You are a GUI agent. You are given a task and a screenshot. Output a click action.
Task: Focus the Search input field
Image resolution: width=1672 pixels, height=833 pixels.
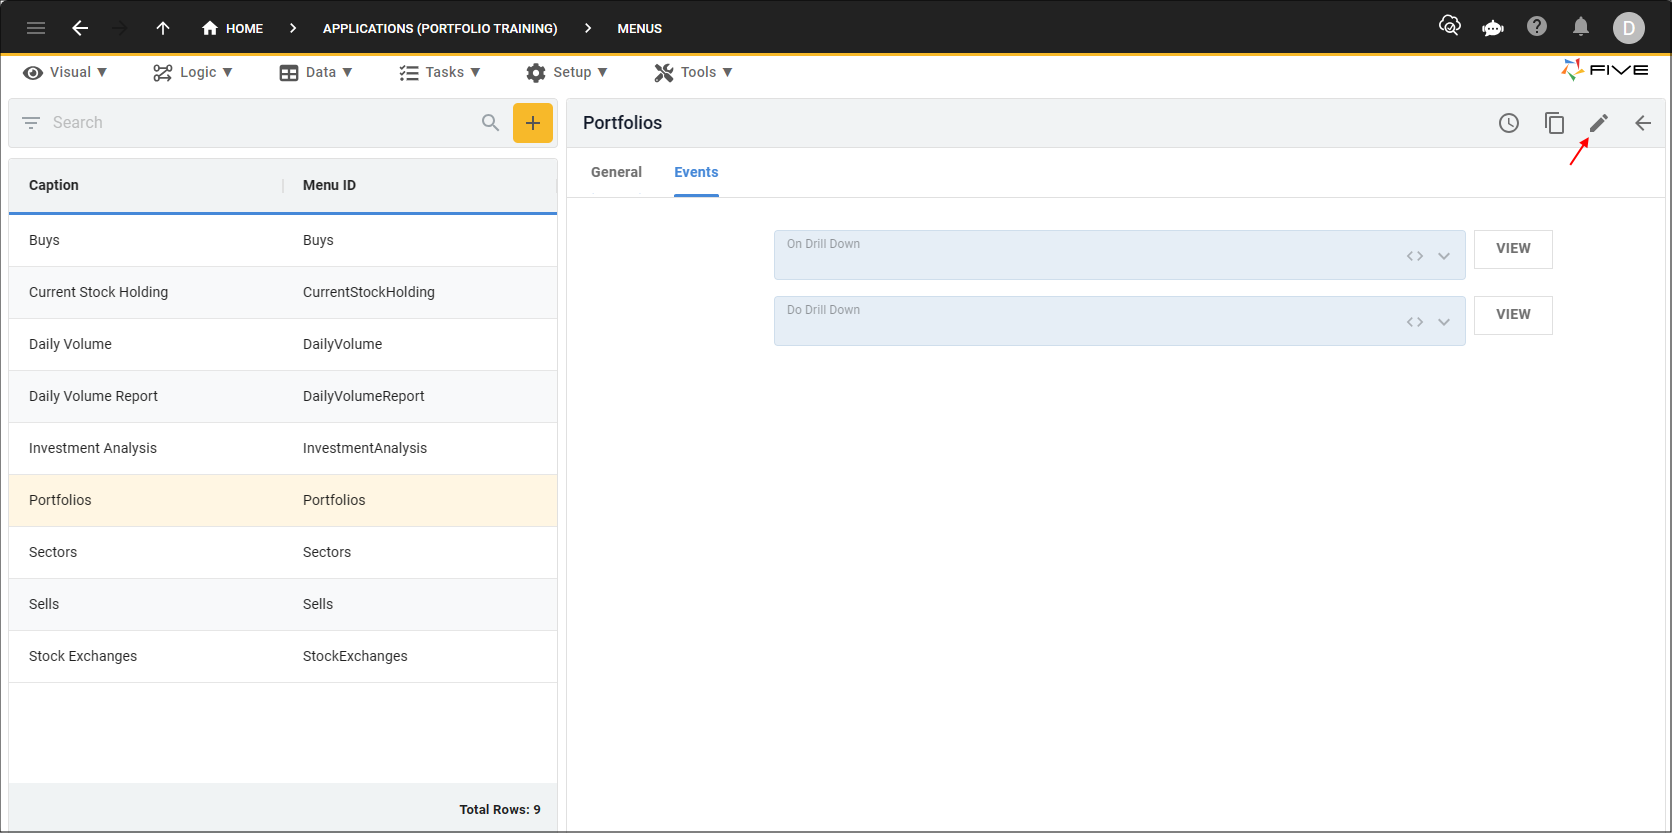pos(262,122)
